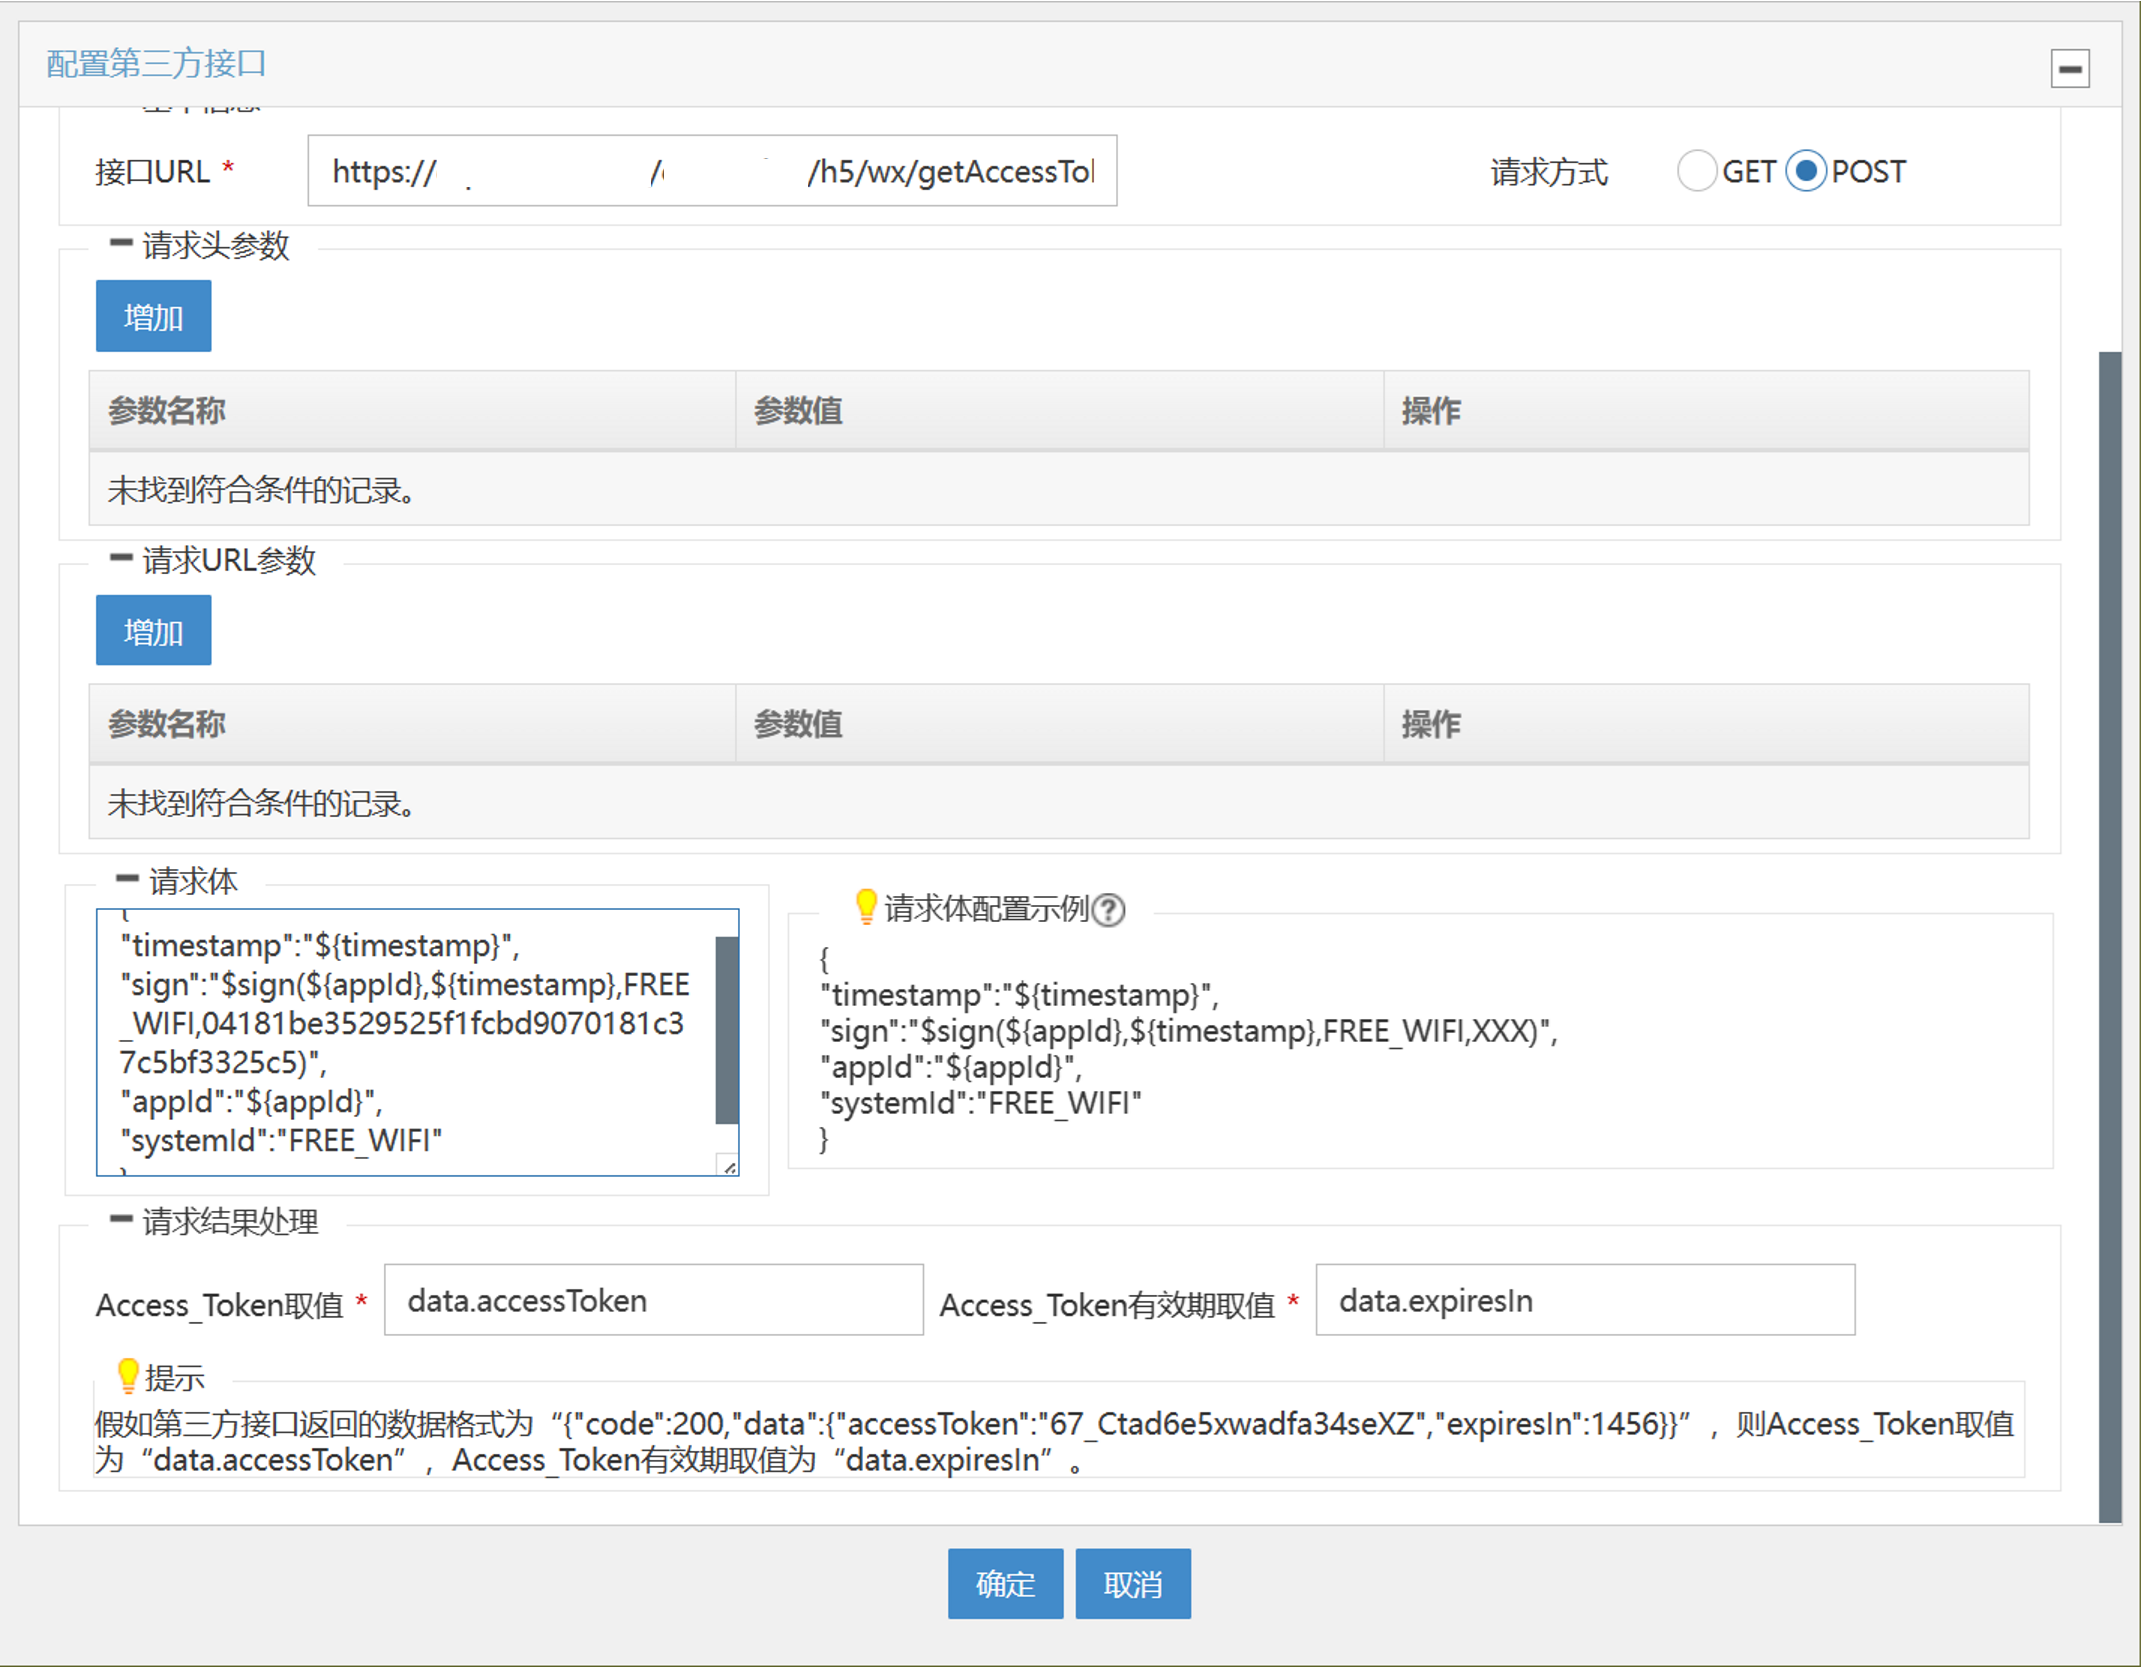The image size is (2141, 1667).
Task: Click the lightbulb icon beside 请求体配置示例
Action: [866, 906]
